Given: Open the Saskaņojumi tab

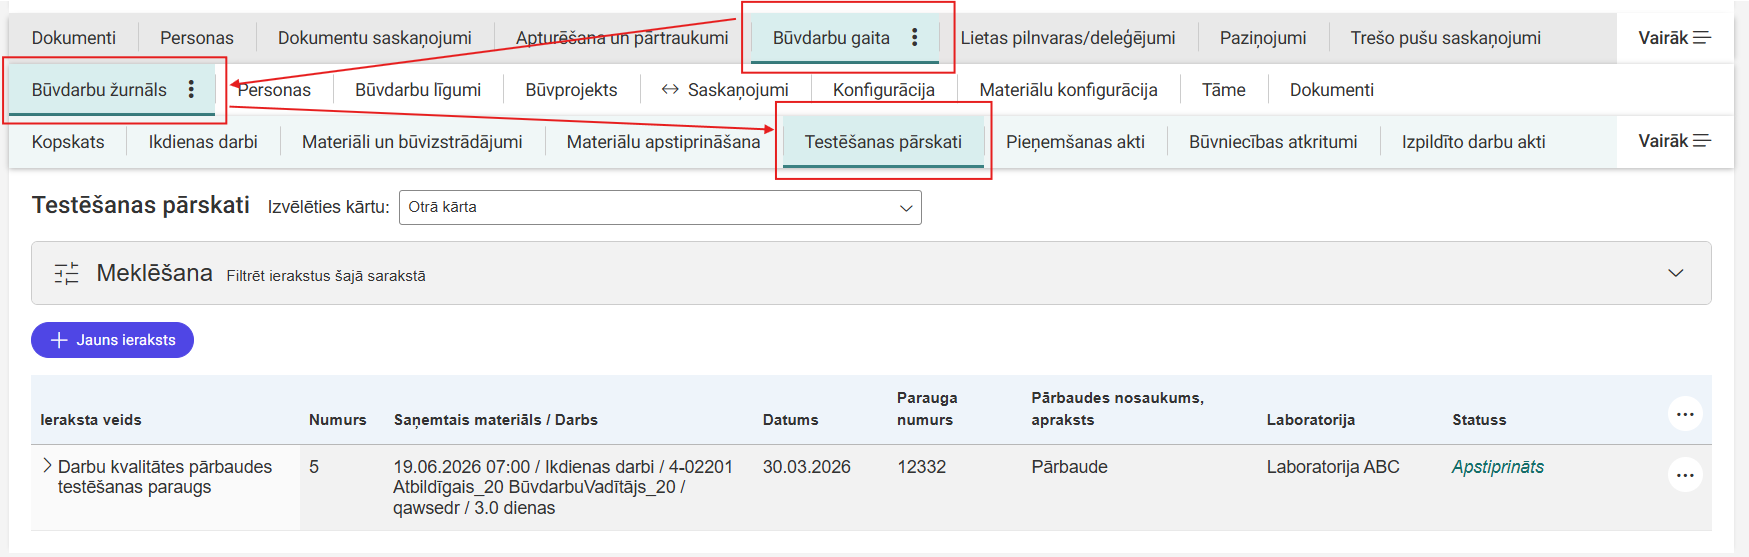Looking at the screenshot, I should (738, 90).
